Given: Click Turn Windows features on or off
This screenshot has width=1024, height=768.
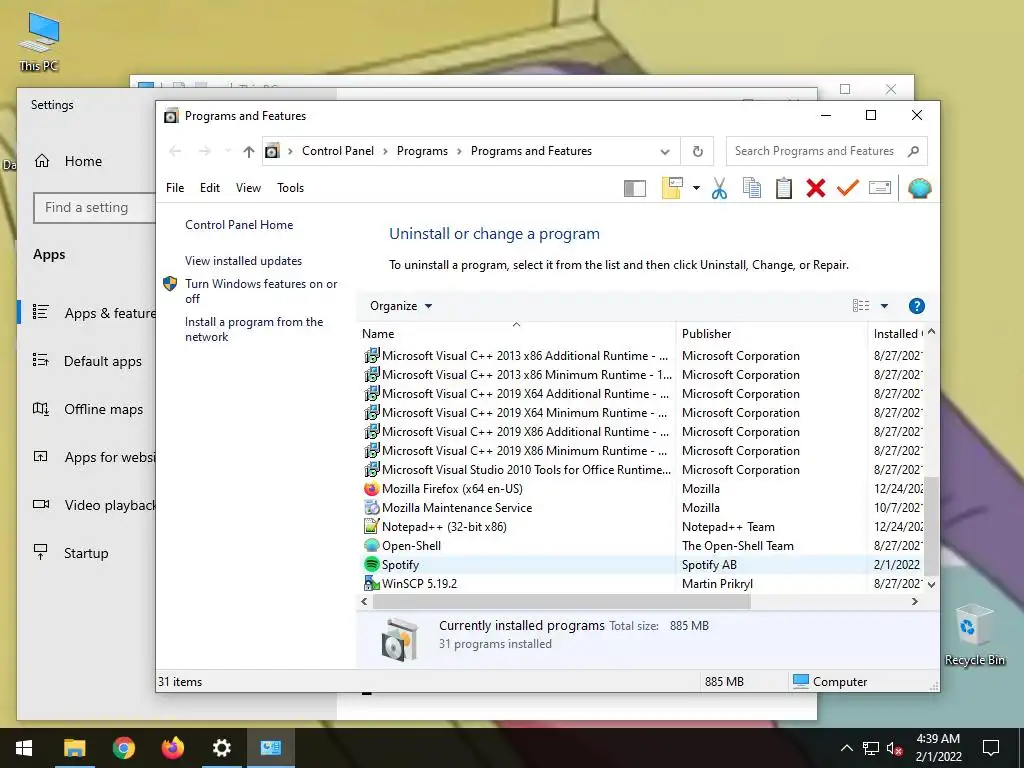Looking at the screenshot, I should 261,291.
